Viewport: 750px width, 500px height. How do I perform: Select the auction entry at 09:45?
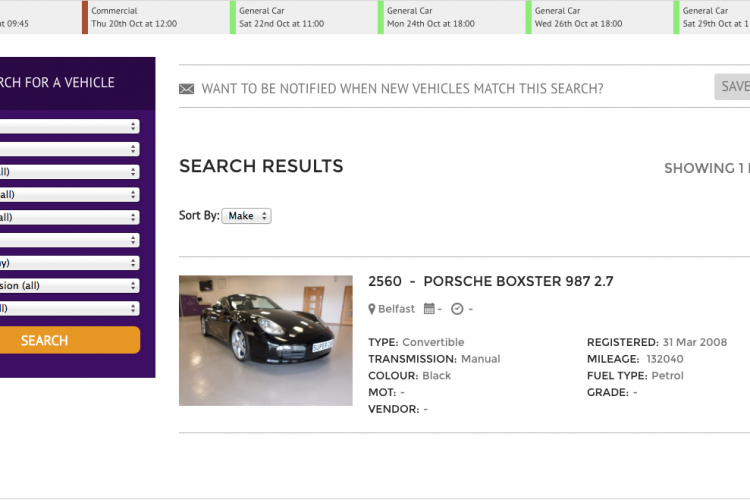point(41,17)
